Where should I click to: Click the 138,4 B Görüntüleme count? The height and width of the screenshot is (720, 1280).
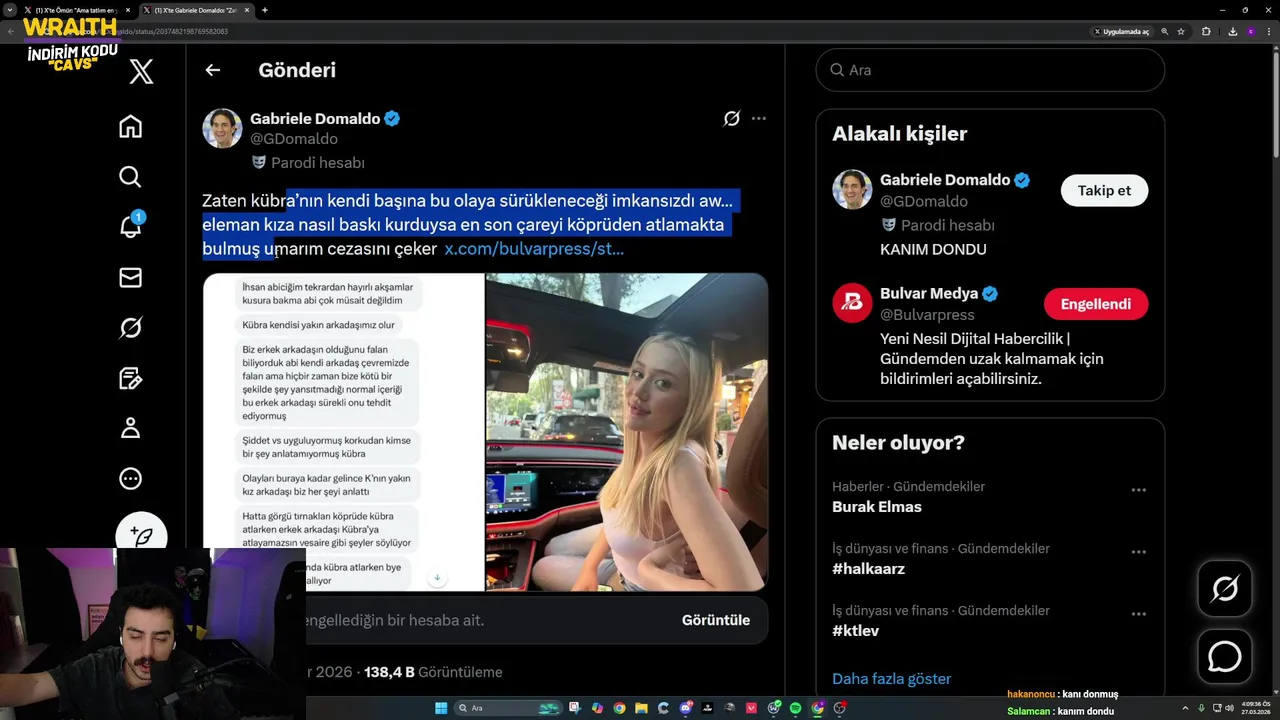coord(433,672)
